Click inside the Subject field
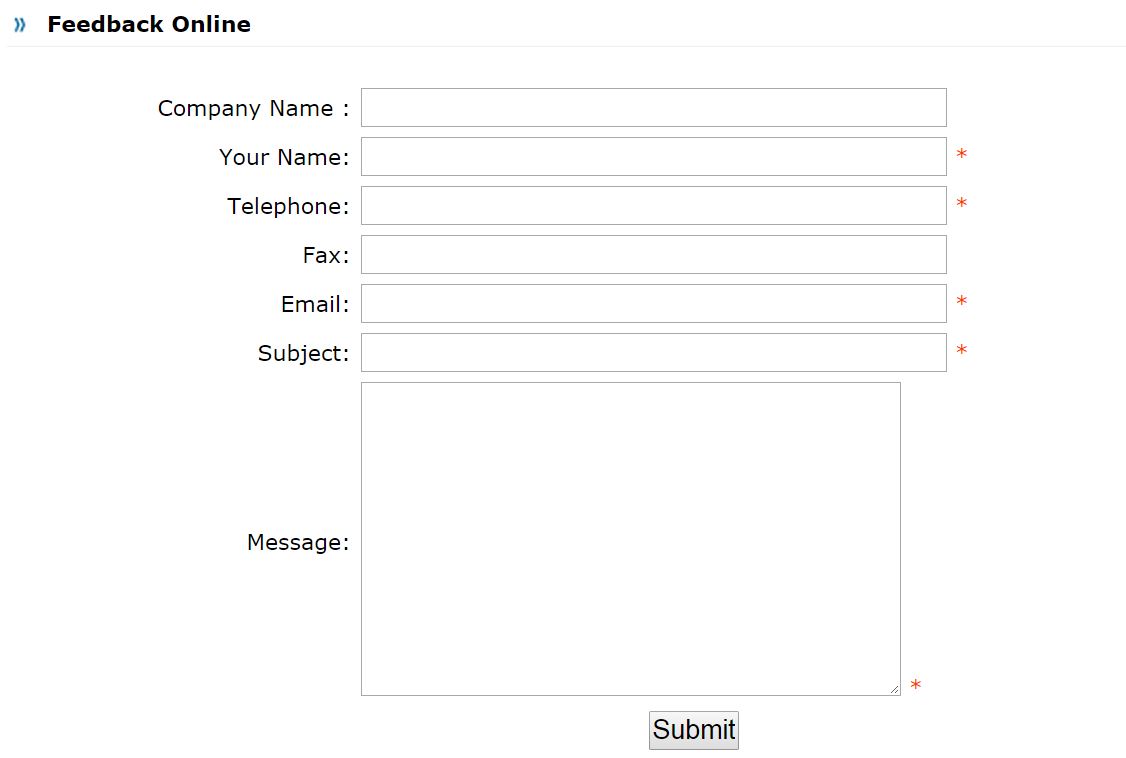 click(653, 352)
